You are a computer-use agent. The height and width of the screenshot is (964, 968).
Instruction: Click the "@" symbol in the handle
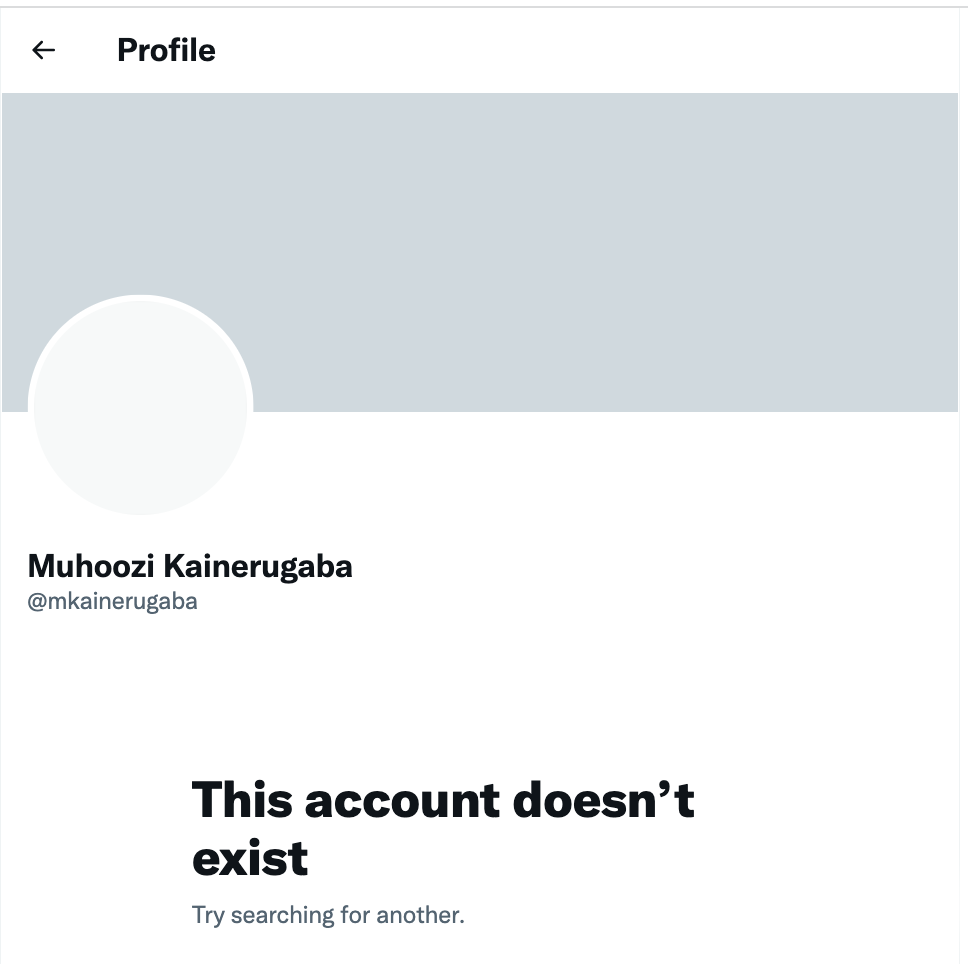click(37, 602)
